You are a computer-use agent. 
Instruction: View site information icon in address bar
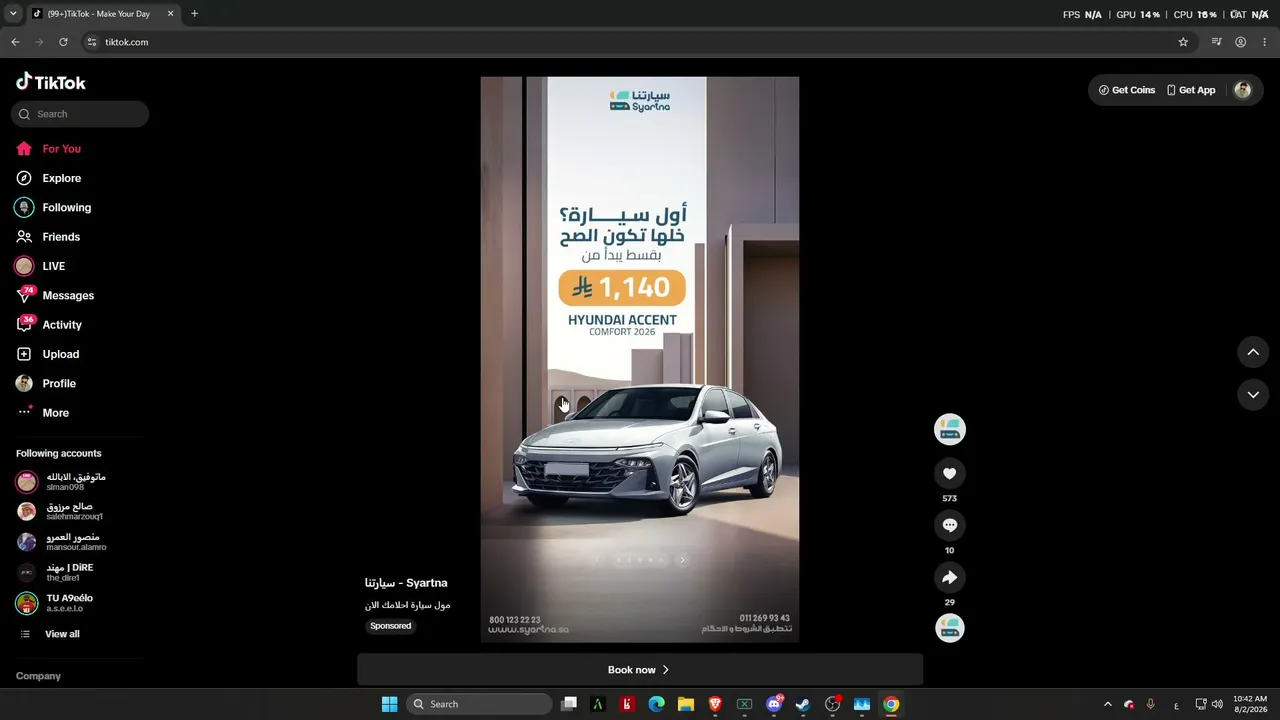pyautogui.click(x=91, y=42)
